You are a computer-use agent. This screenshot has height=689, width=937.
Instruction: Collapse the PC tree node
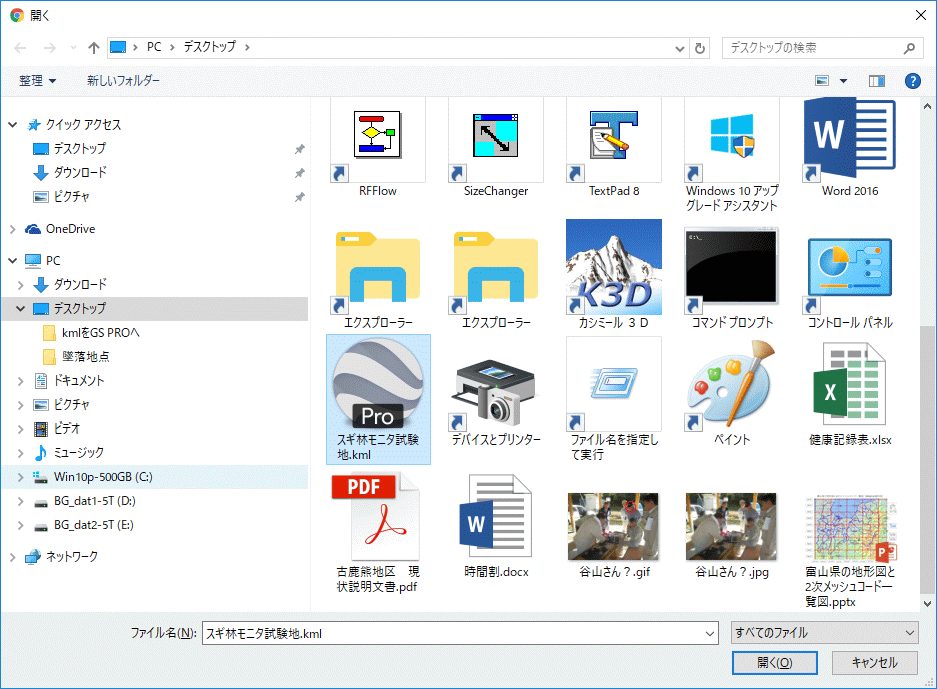13,261
